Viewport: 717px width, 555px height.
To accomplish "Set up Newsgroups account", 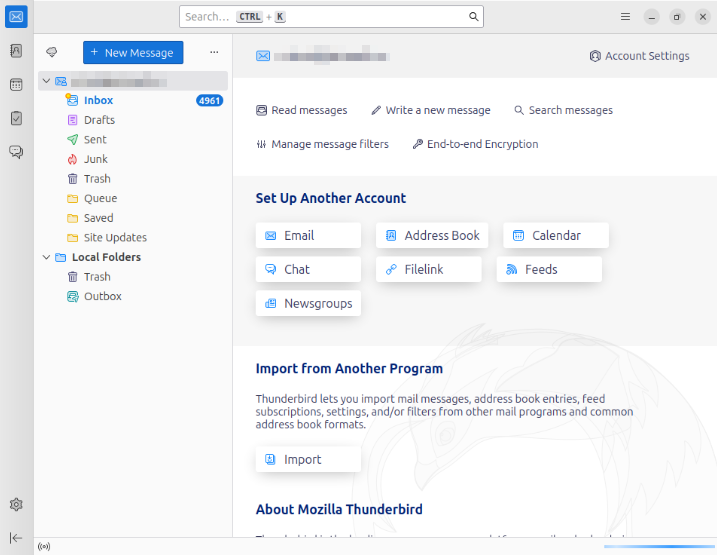I will pyautogui.click(x=308, y=304).
